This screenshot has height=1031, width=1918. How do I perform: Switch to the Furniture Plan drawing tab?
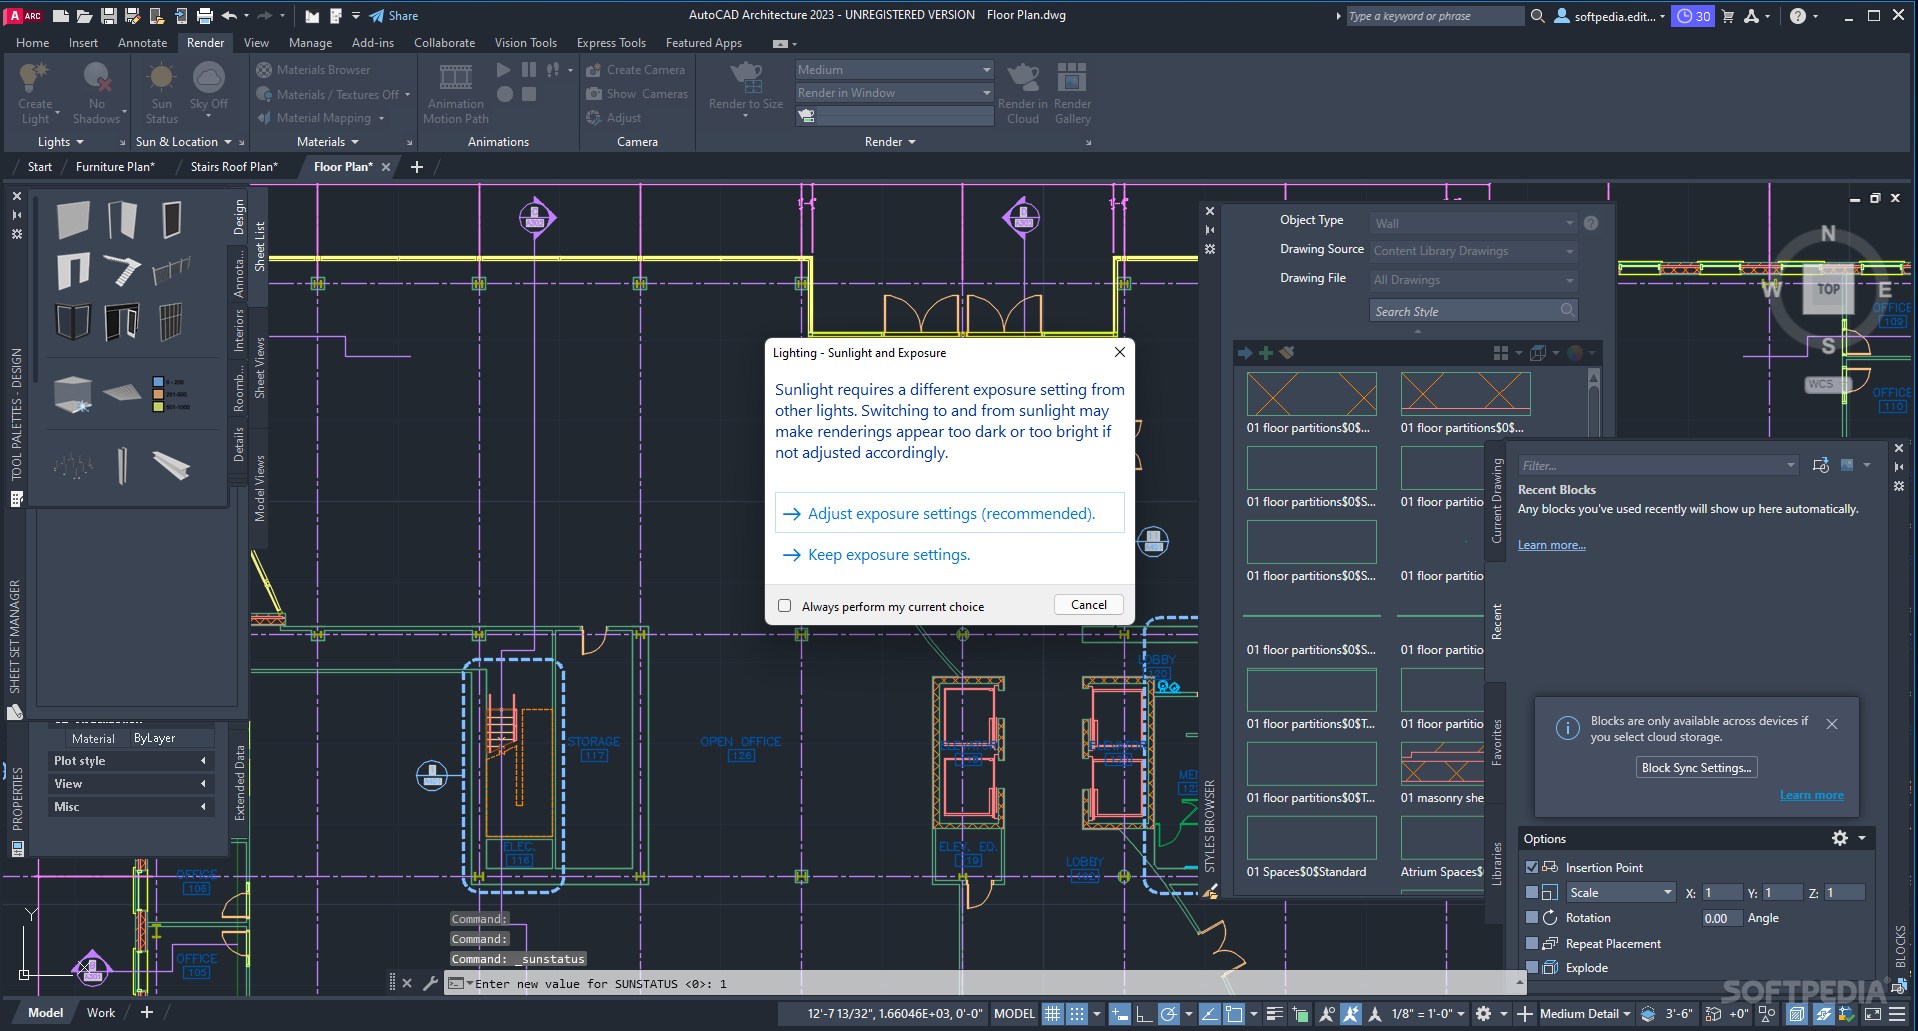click(x=115, y=167)
